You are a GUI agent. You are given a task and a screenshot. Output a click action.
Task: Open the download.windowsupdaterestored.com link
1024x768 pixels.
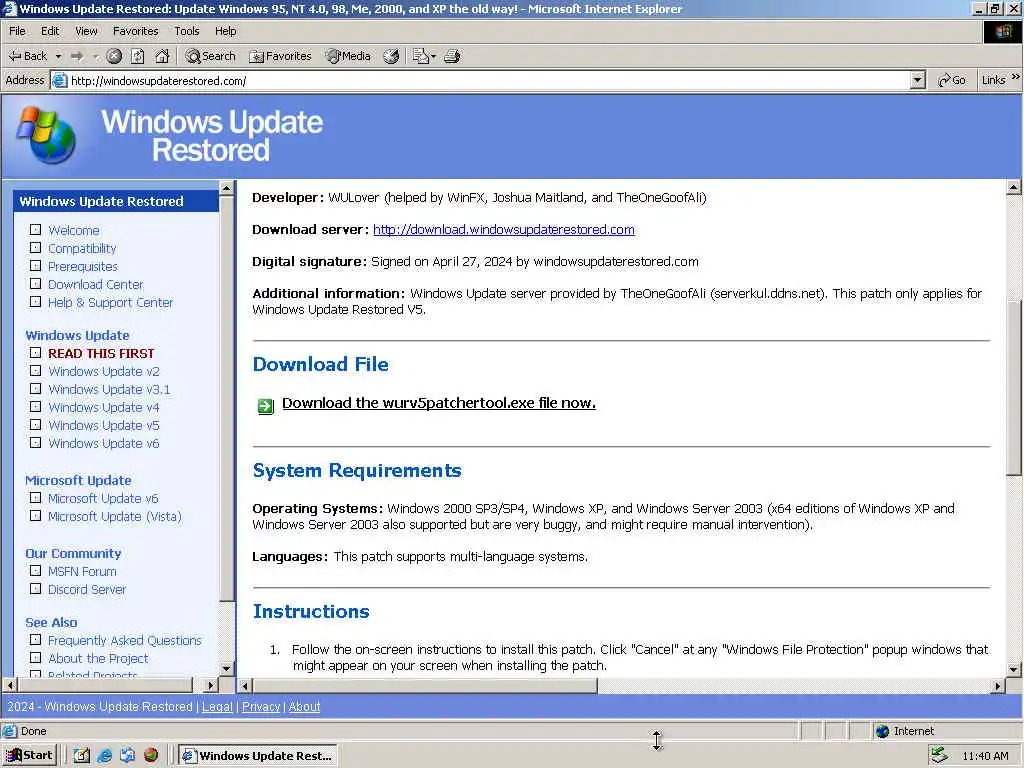(504, 229)
